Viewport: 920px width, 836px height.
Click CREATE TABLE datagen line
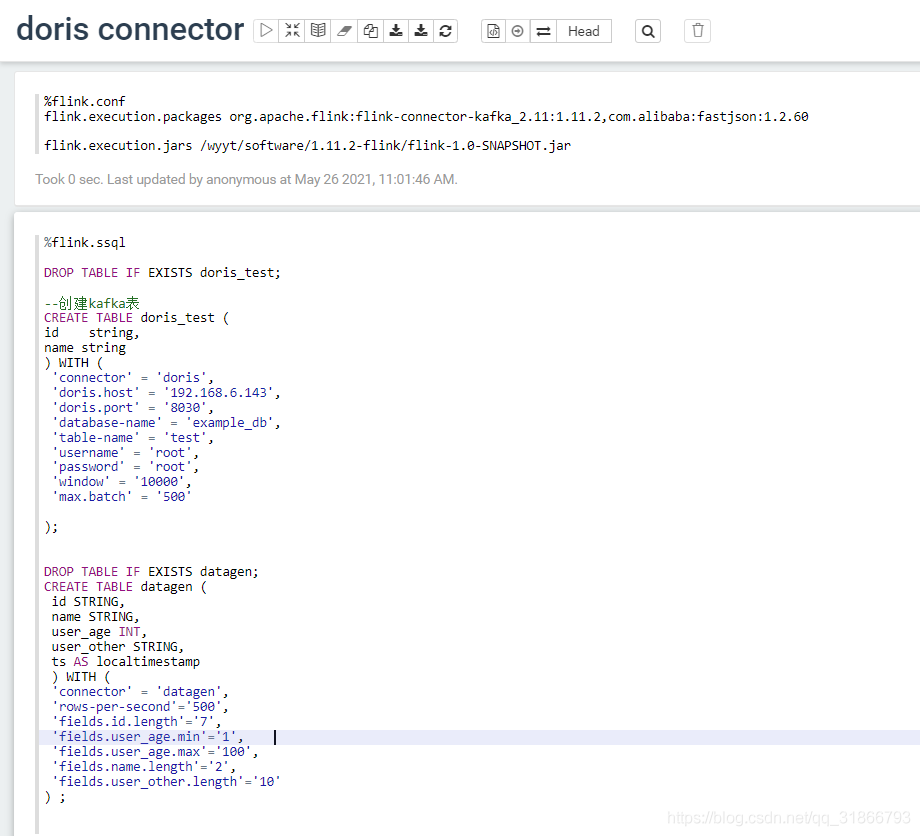[x=125, y=587]
